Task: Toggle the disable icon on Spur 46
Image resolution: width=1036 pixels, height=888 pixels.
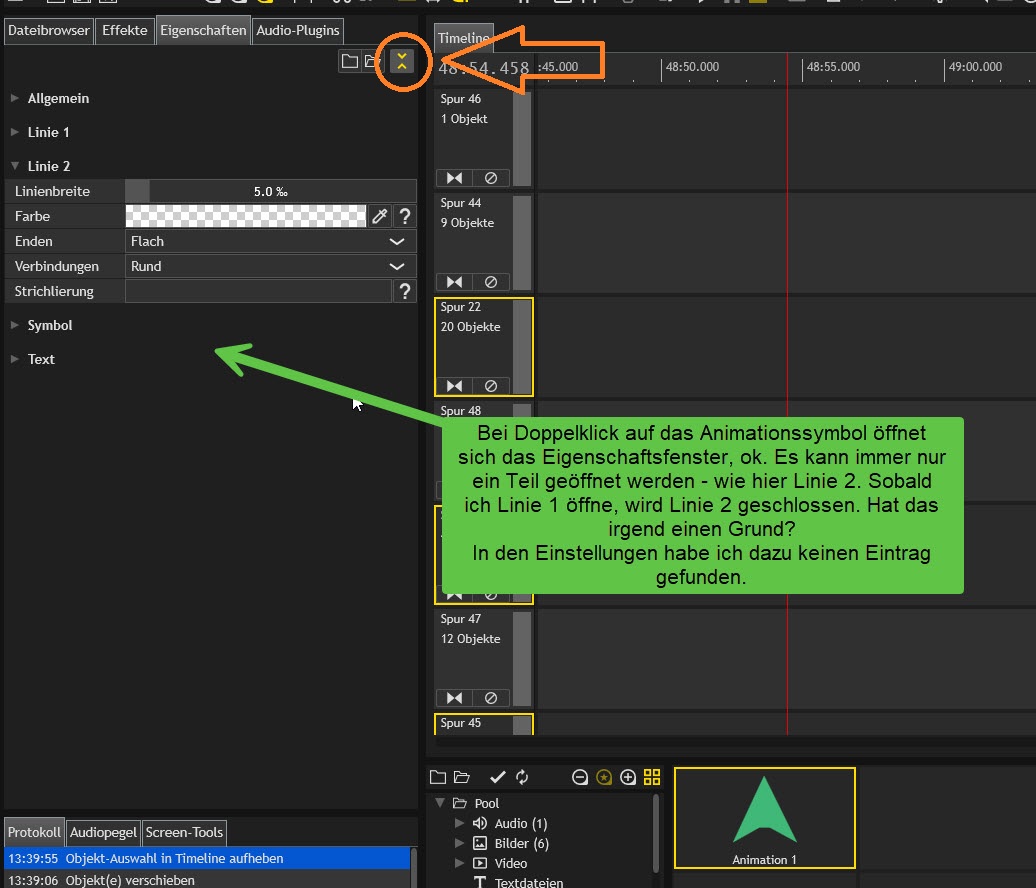Action: (491, 178)
